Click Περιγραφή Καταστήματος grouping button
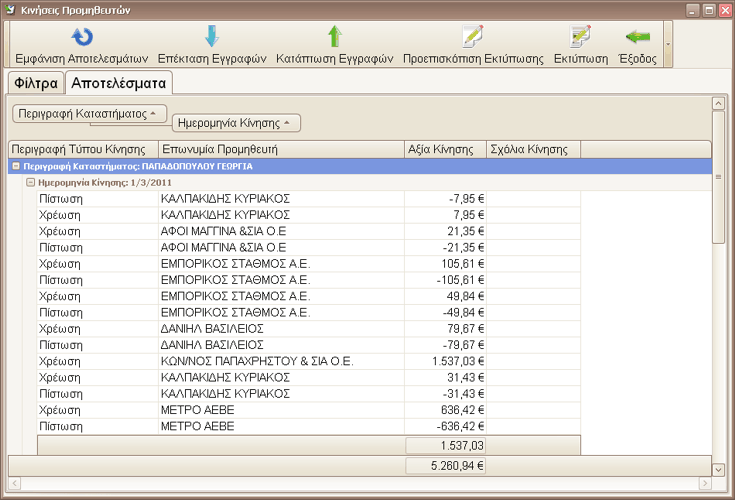This screenshot has width=735, height=500. (x=89, y=113)
